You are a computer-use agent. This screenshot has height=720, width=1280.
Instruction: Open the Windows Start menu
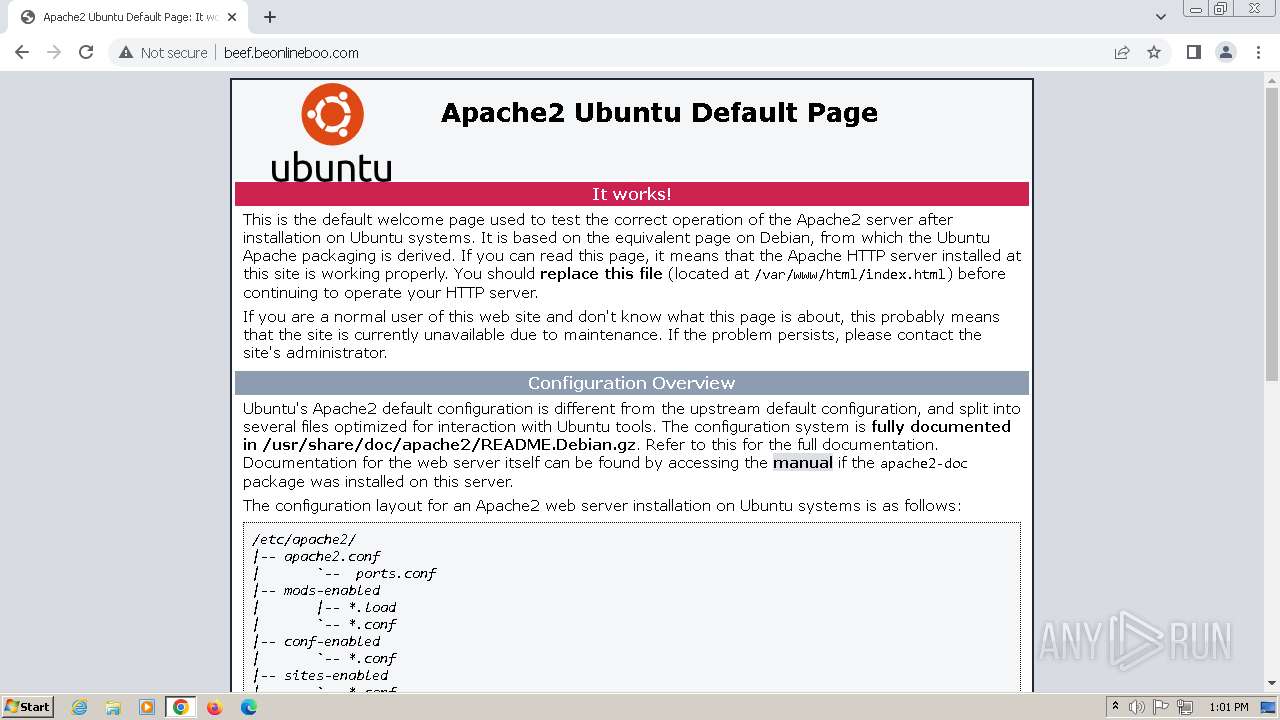[x=27, y=707]
